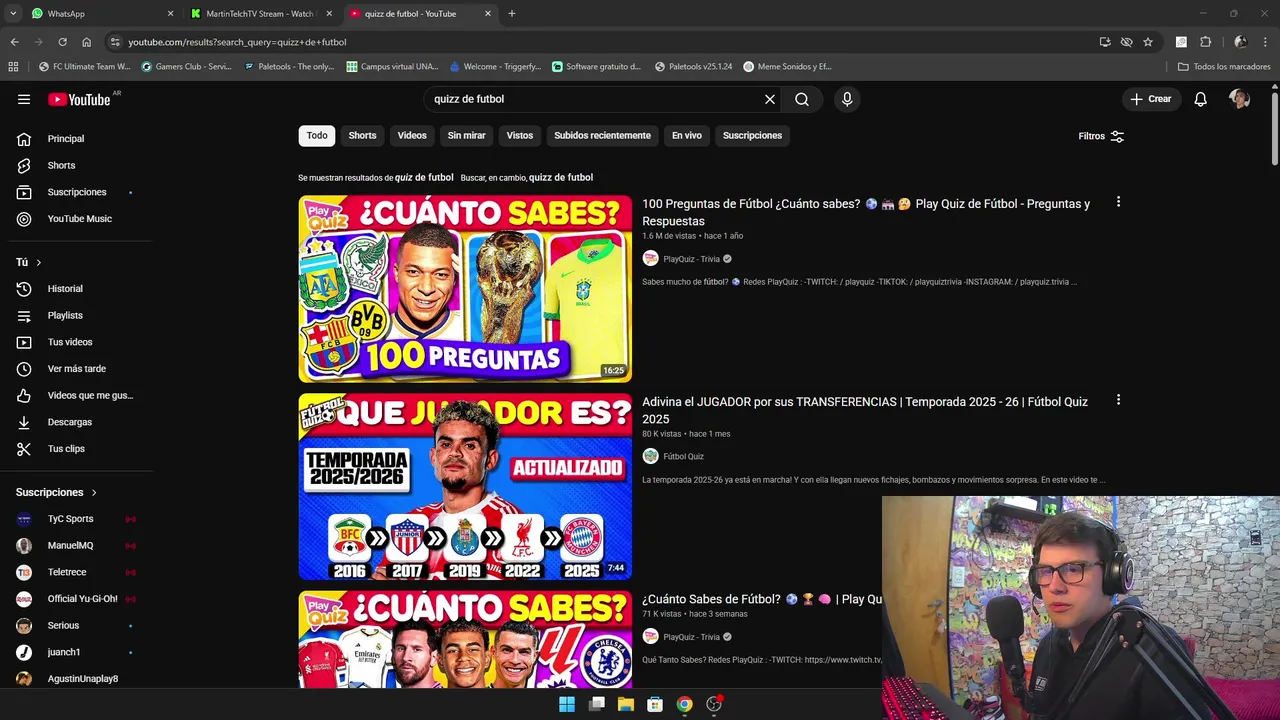The height and width of the screenshot is (720, 1280).
Task: Open Fútbol Quiz channel link
Action: pos(683,457)
